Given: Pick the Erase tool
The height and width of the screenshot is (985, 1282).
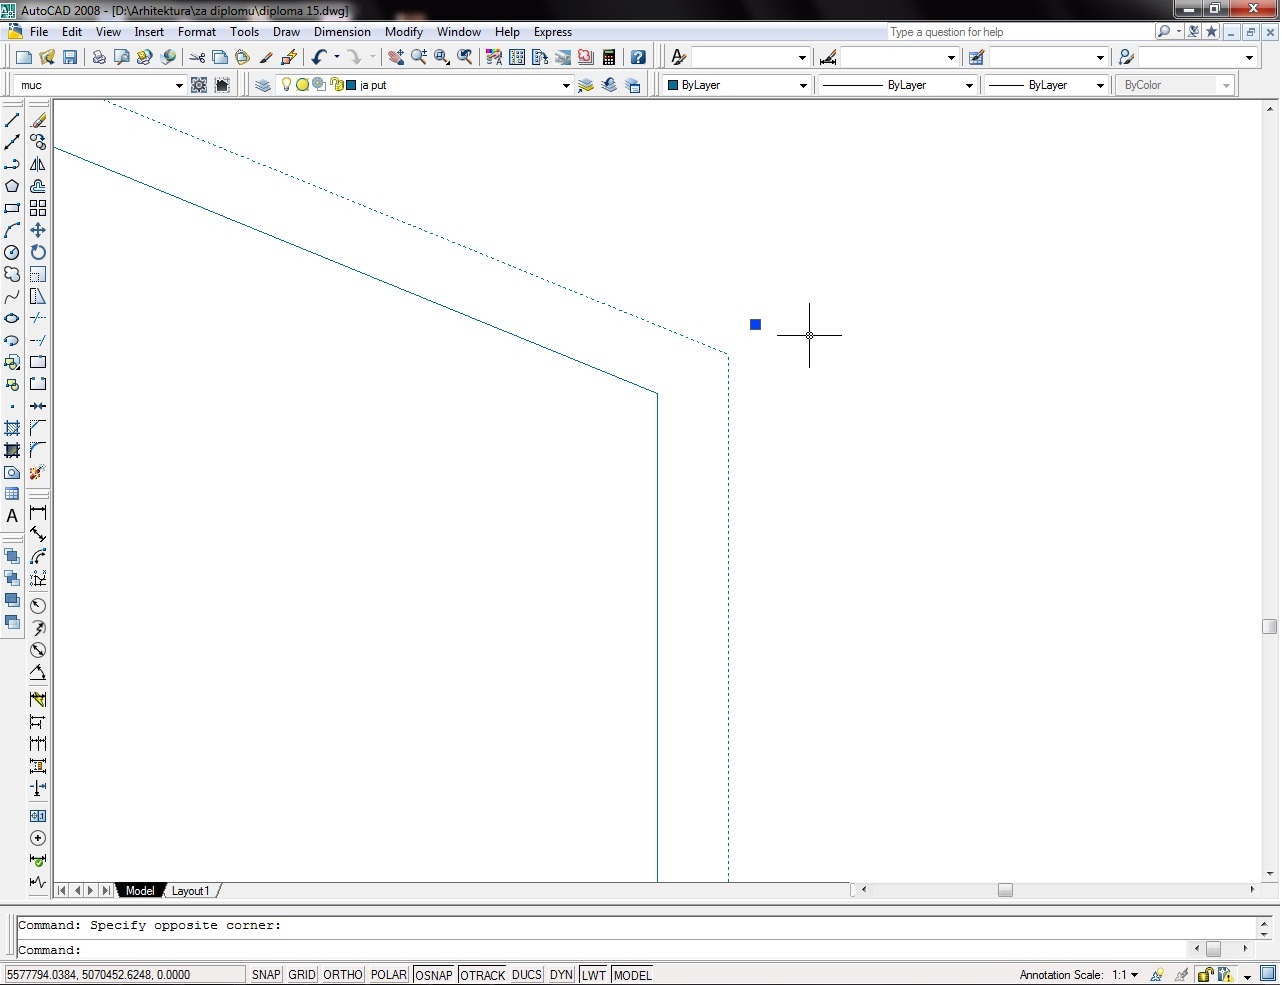Looking at the screenshot, I should pyautogui.click(x=38, y=120).
